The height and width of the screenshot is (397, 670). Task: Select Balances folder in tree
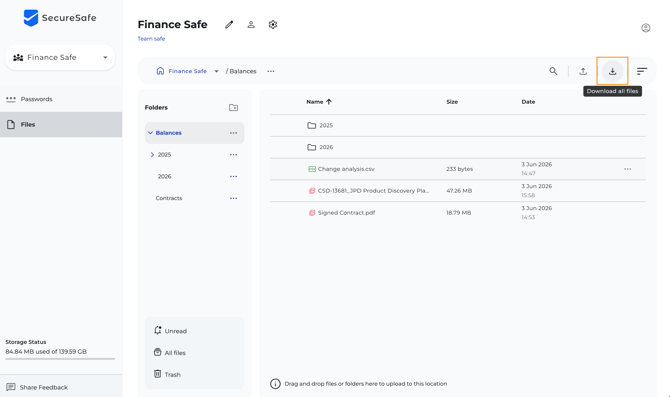[168, 133]
